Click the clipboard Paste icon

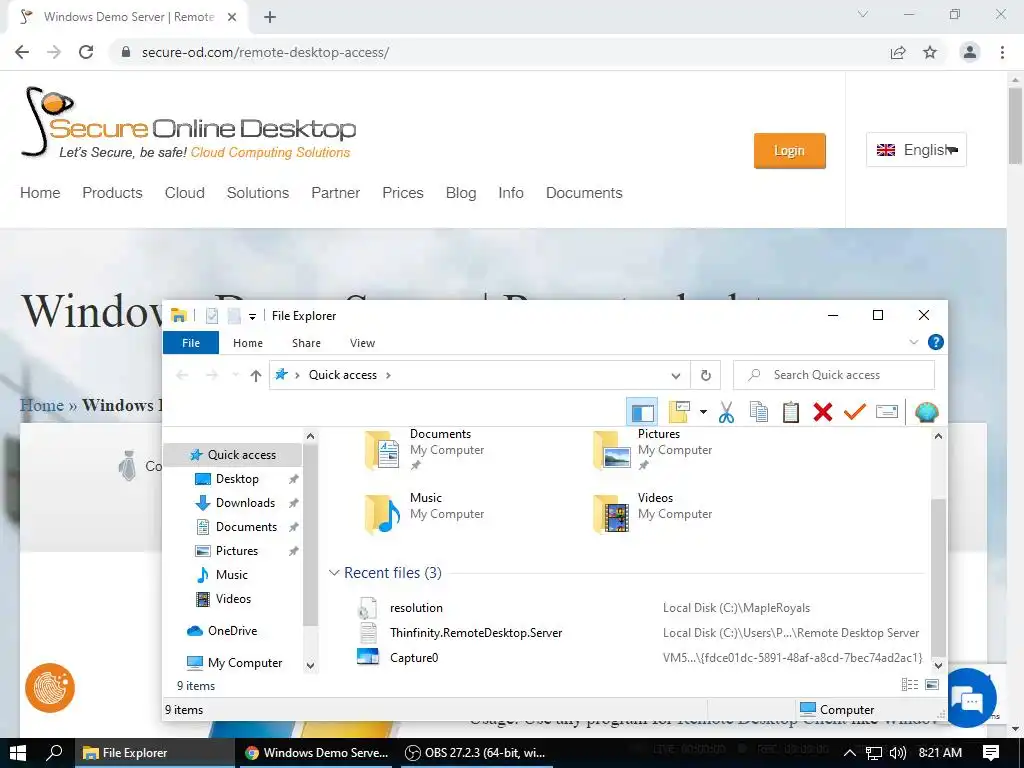pos(790,412)
